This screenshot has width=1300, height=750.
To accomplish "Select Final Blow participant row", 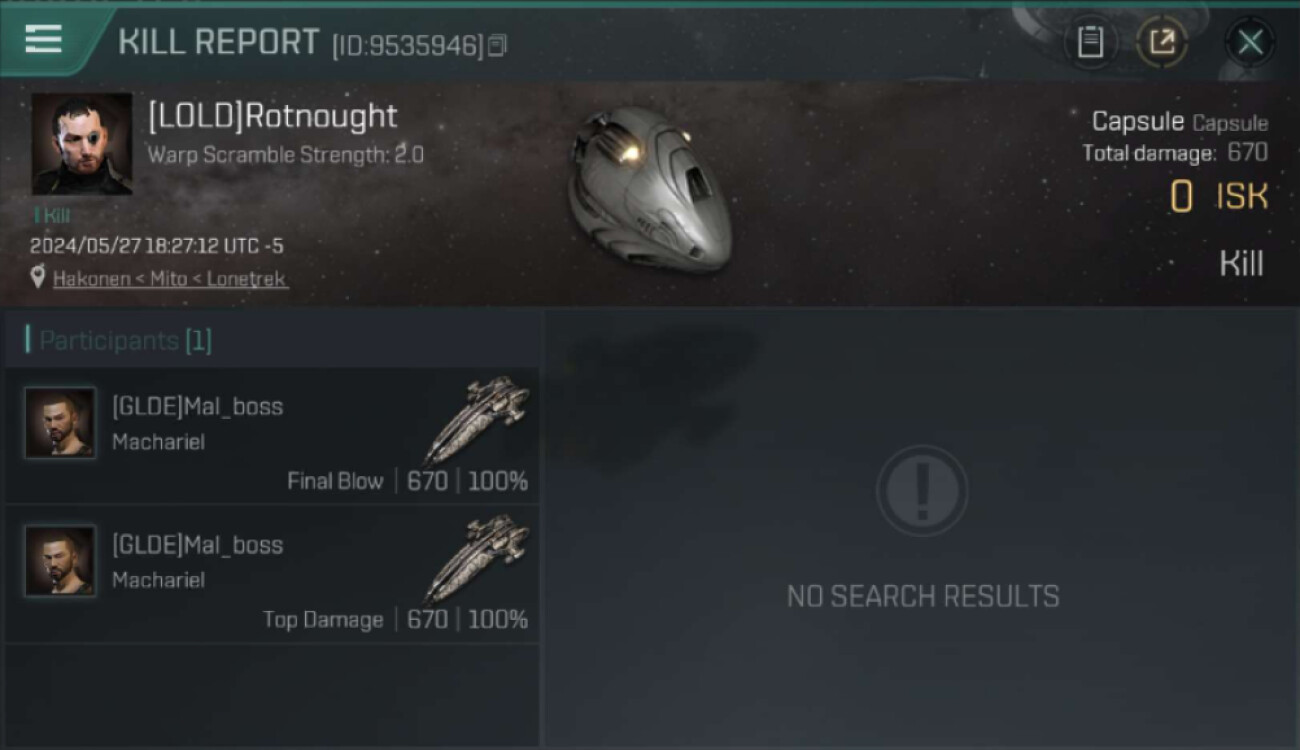I will (x=272, y=436).
